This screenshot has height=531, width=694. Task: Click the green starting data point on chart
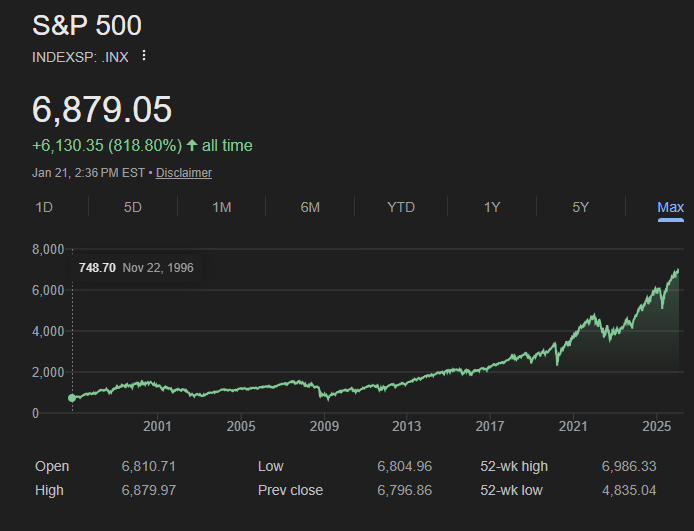(x=72, y=398)
